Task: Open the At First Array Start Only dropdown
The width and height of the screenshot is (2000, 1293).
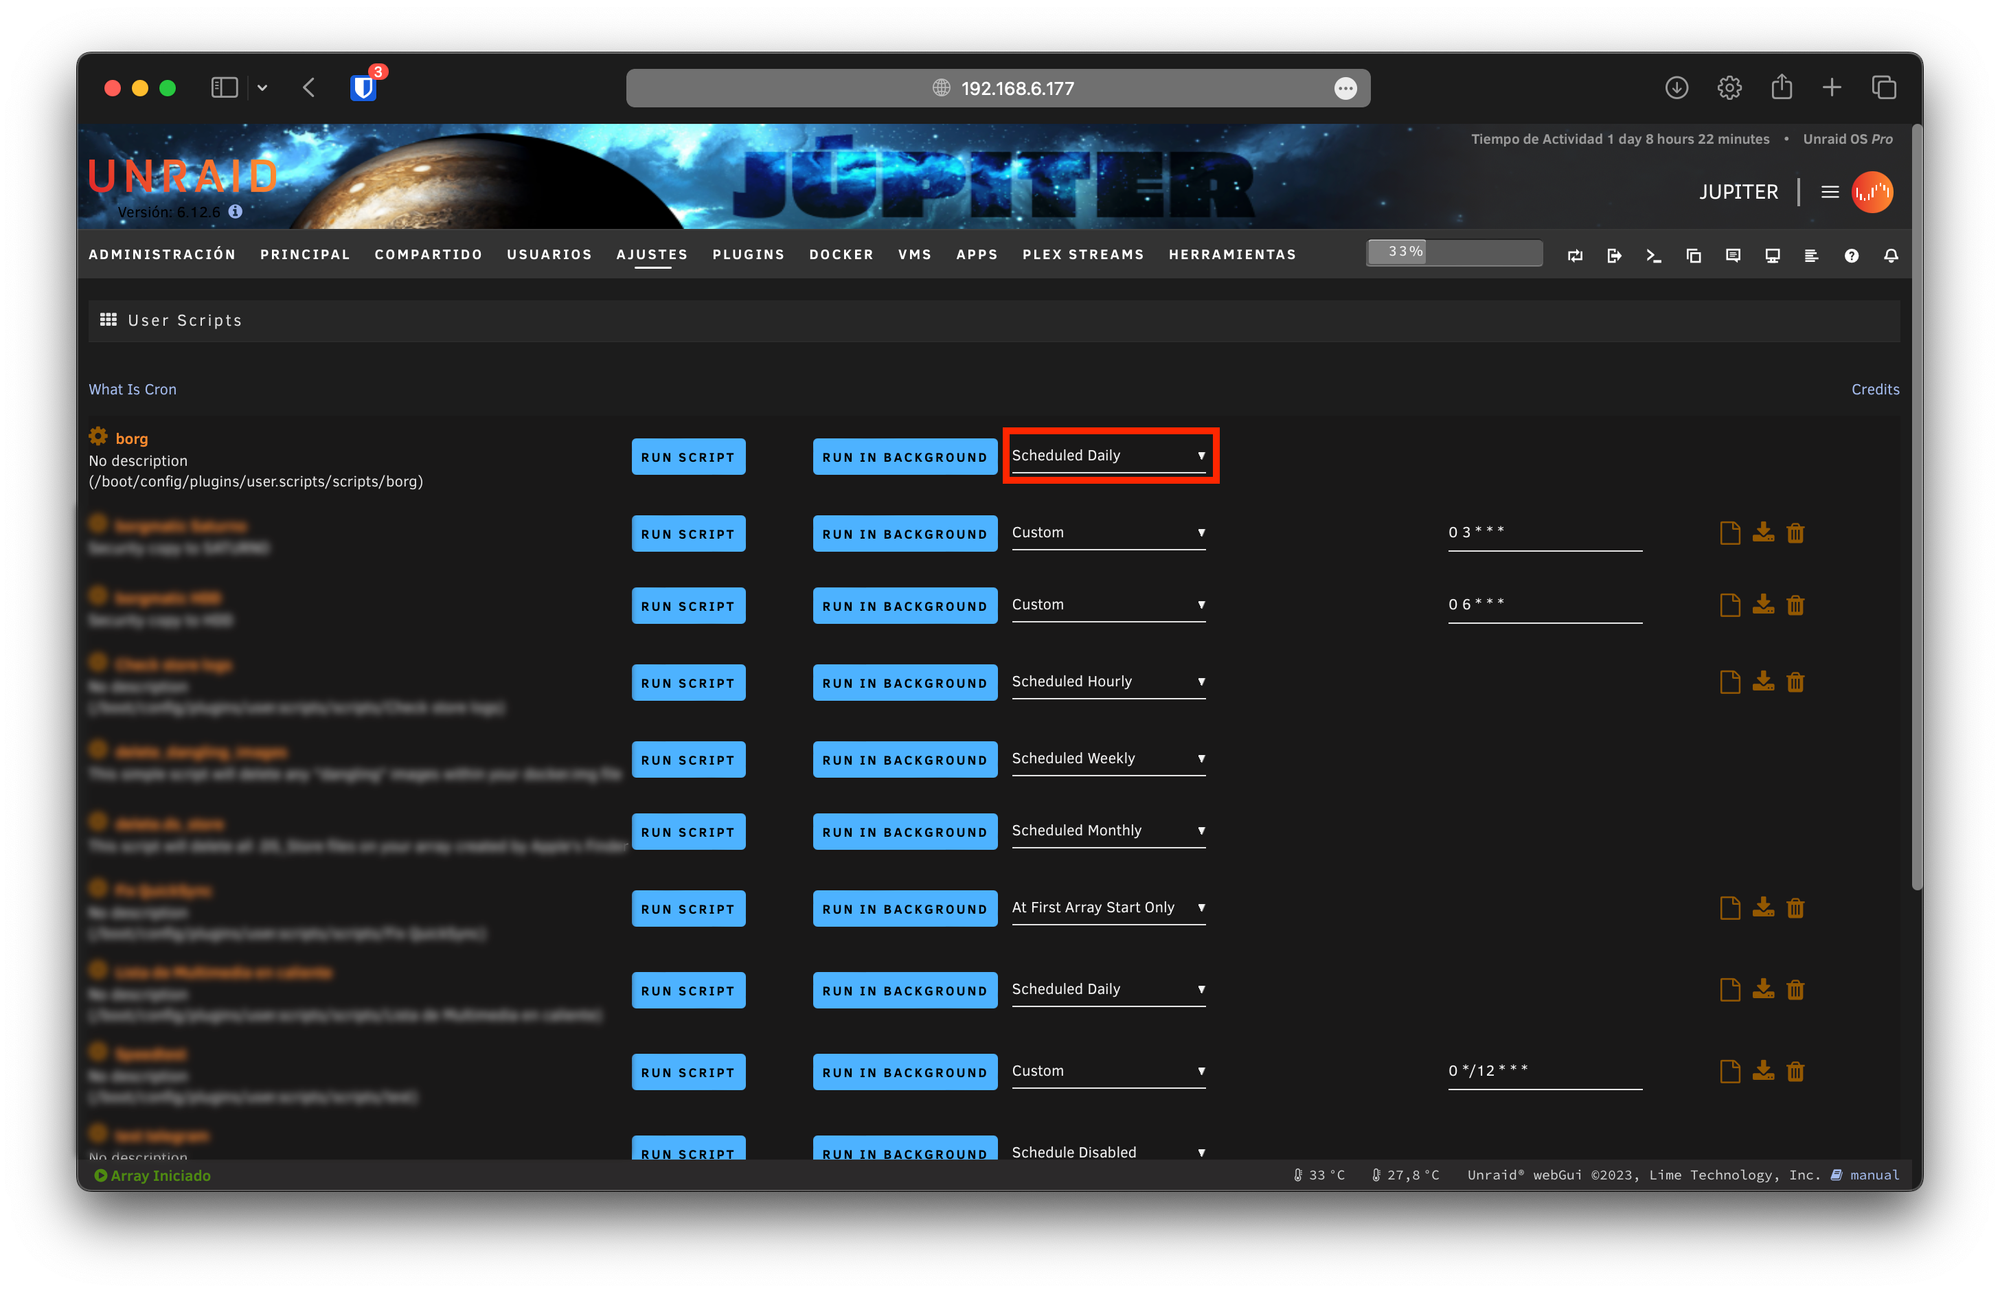Action: [x=1108, y=908]
